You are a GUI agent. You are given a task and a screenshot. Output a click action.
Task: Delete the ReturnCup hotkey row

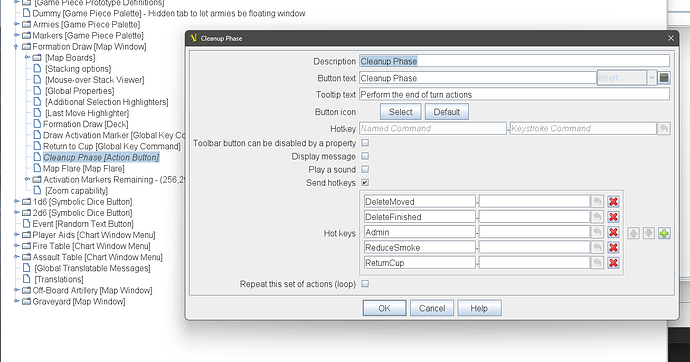click(613, 263)
